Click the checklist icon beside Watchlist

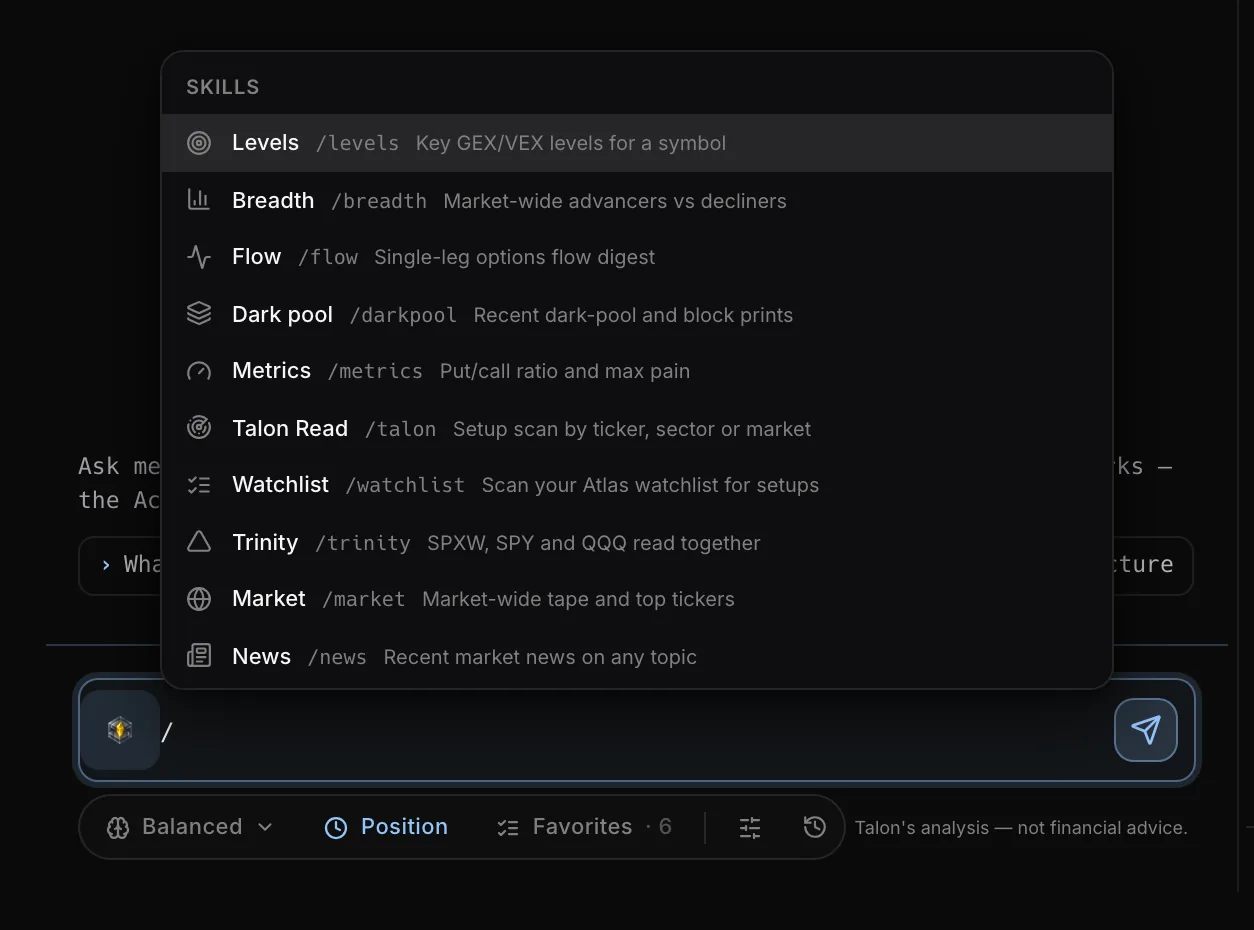coord(199,485)
